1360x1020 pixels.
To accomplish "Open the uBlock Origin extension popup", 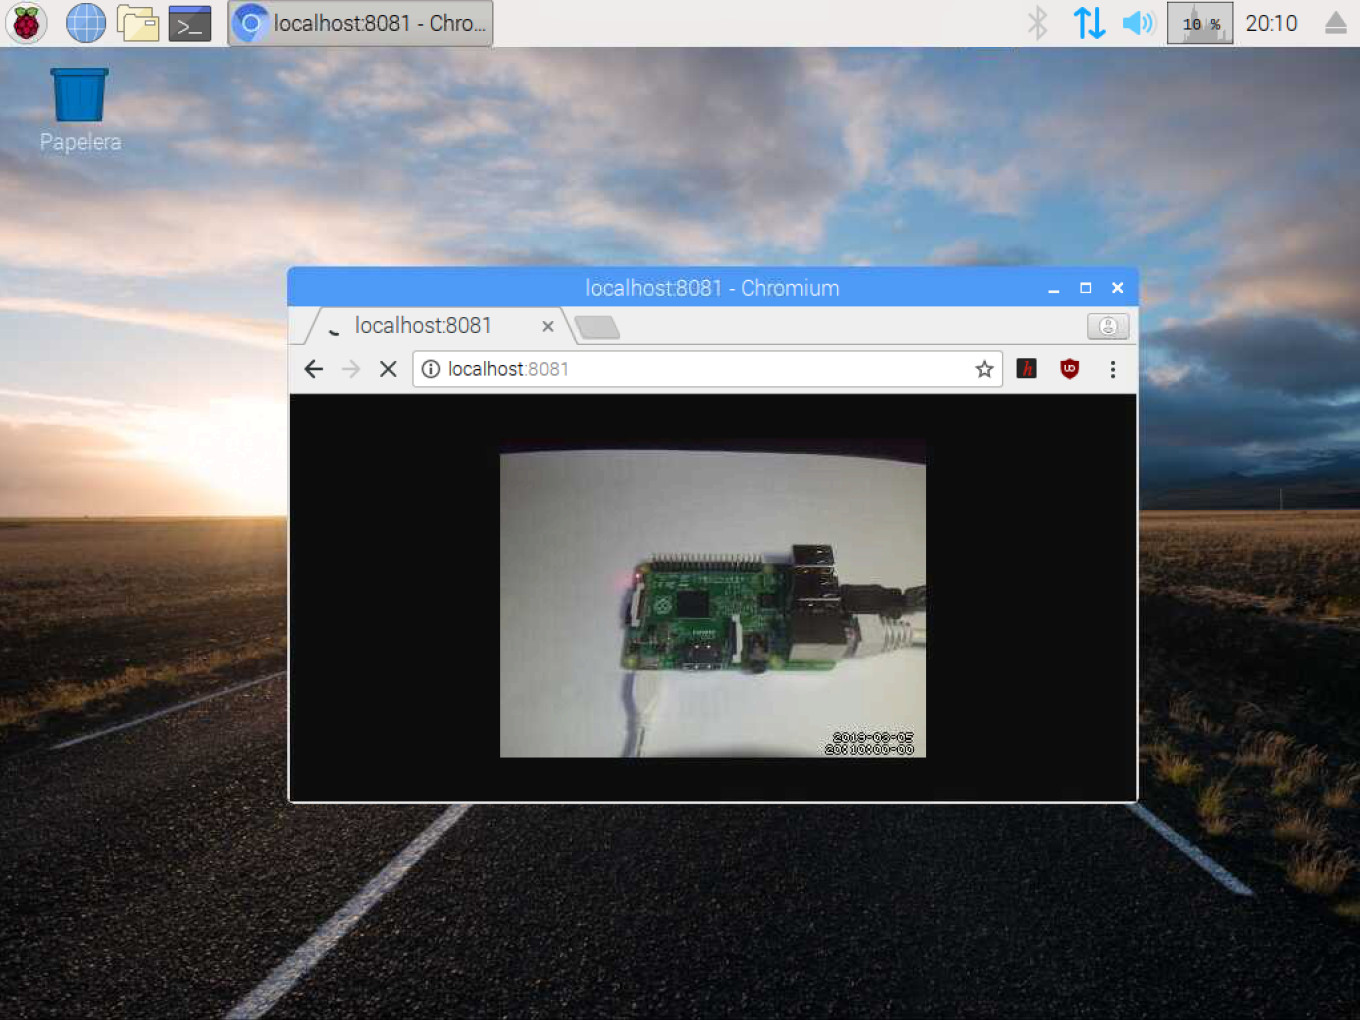I will [1069, 369].
